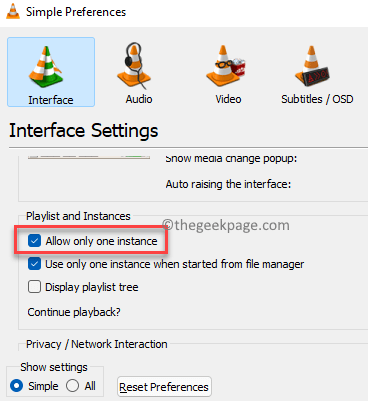368x401 pixels.
Task: Click the Interface Settings heading
Action: 84,130
